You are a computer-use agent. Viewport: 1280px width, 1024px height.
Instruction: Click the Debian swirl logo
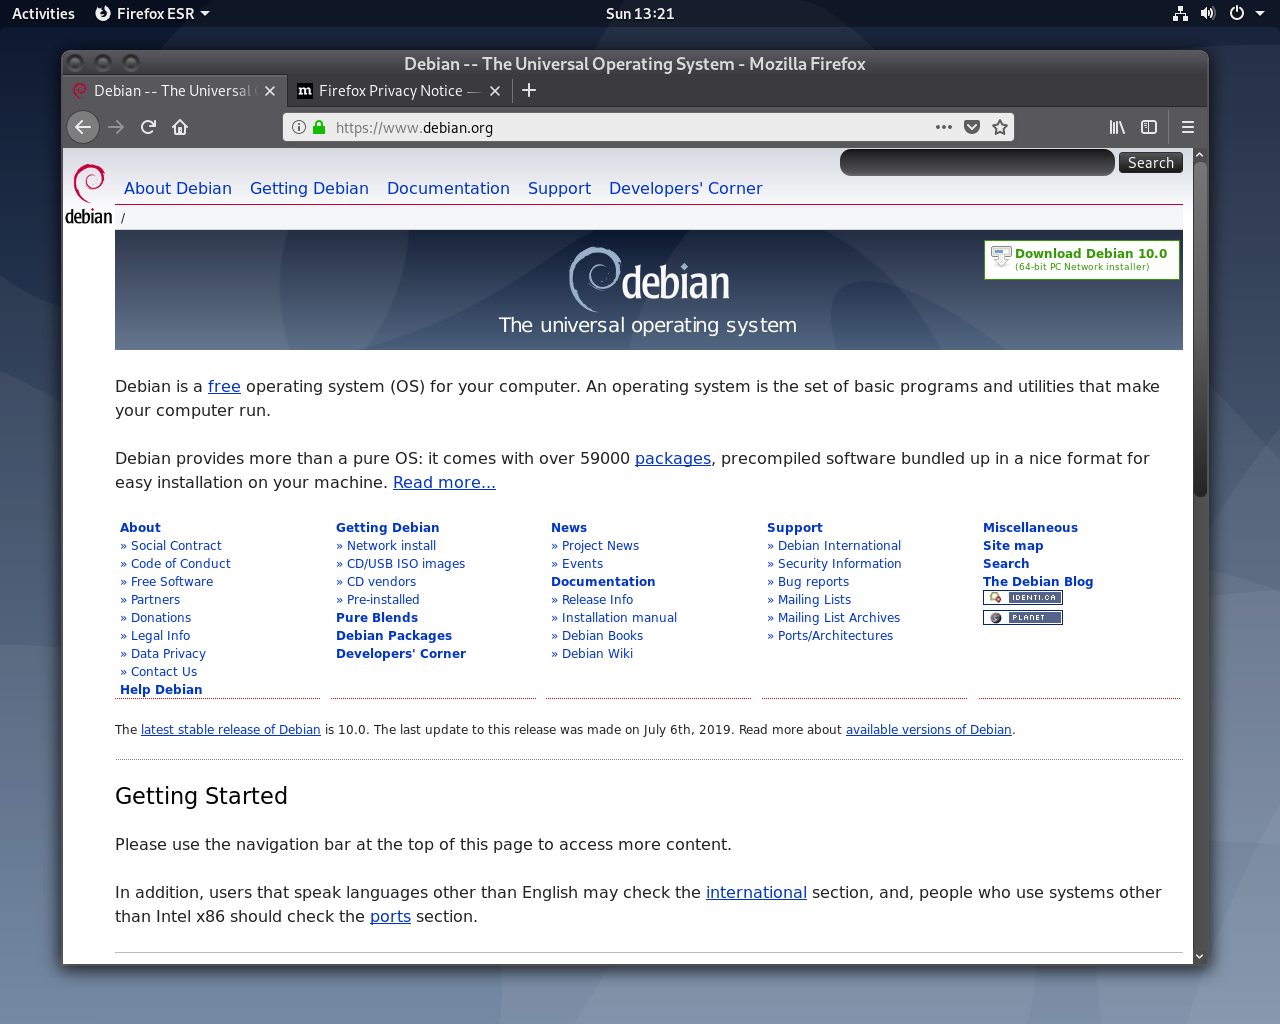(x=89, y=194)
